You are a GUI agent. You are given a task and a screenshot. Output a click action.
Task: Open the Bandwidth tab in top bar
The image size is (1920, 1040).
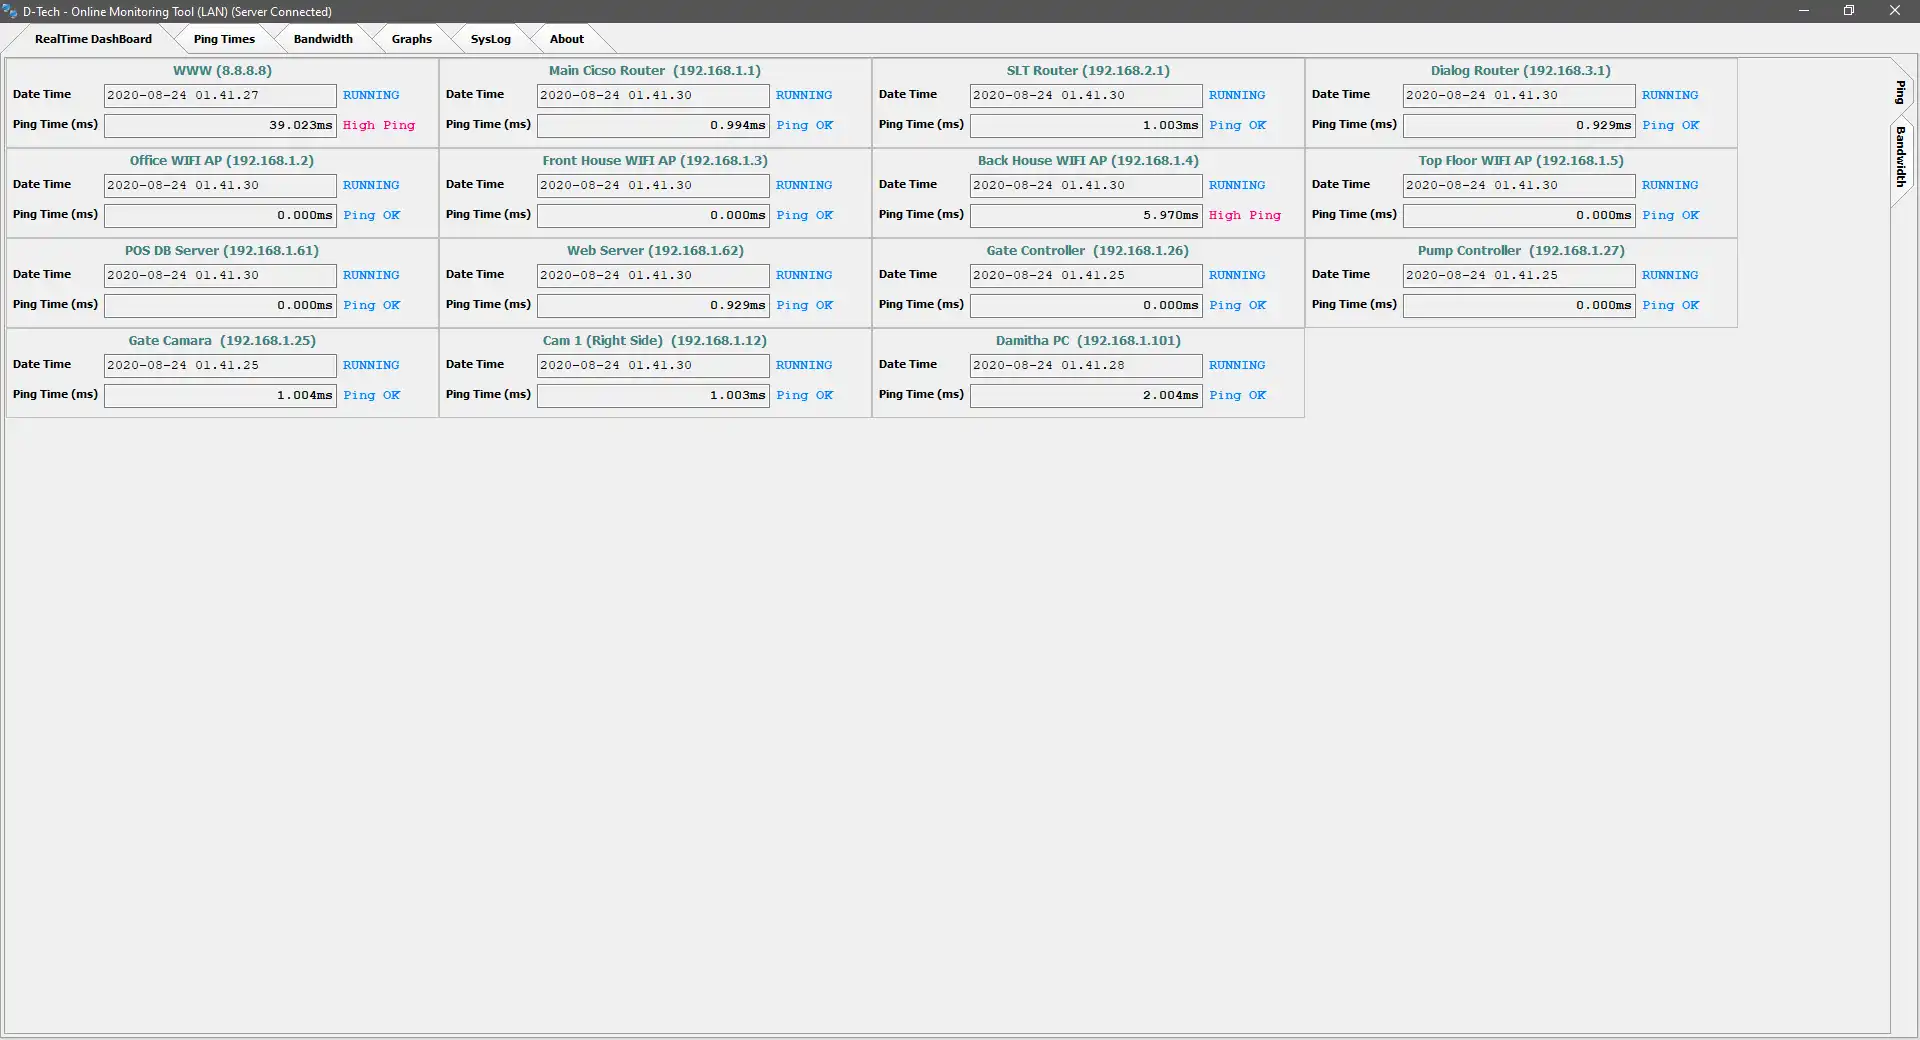[x=323, y=39]
